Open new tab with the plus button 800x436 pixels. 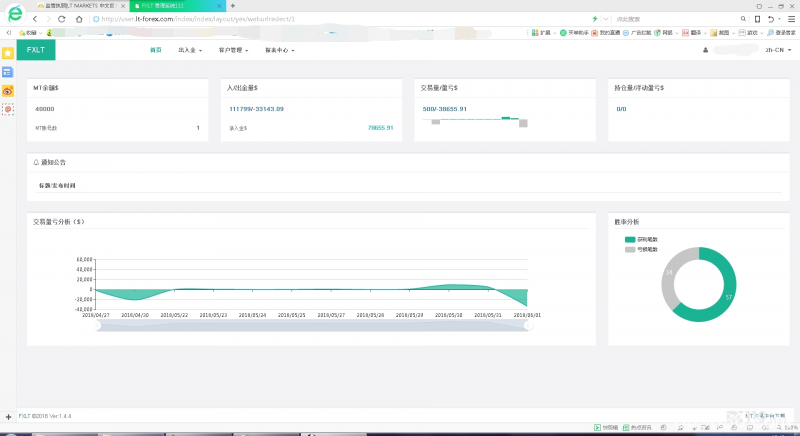(x=233, y=6)
